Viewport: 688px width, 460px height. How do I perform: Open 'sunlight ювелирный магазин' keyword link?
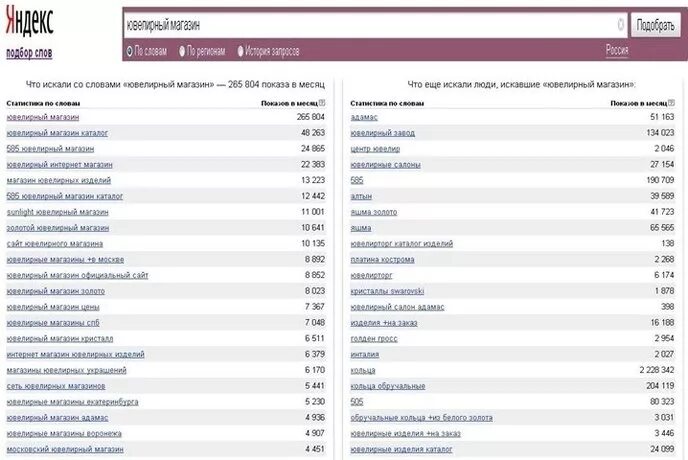pyautogui.click(x=57, y=212)
